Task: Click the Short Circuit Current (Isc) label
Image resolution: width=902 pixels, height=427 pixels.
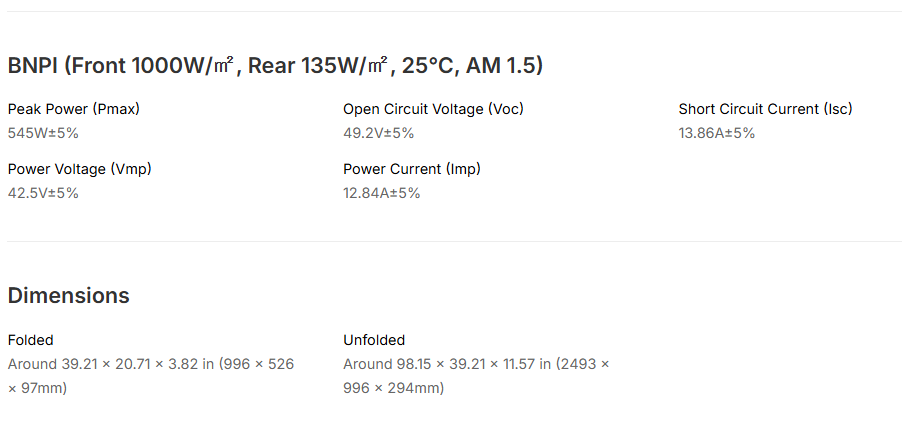Action: (765, 109)
